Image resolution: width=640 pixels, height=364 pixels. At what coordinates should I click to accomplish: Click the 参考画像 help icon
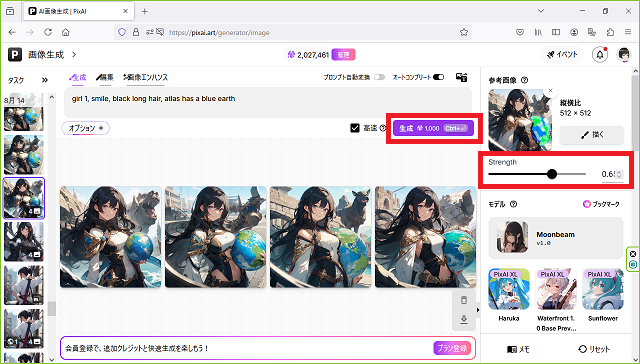tap(524, 80)
